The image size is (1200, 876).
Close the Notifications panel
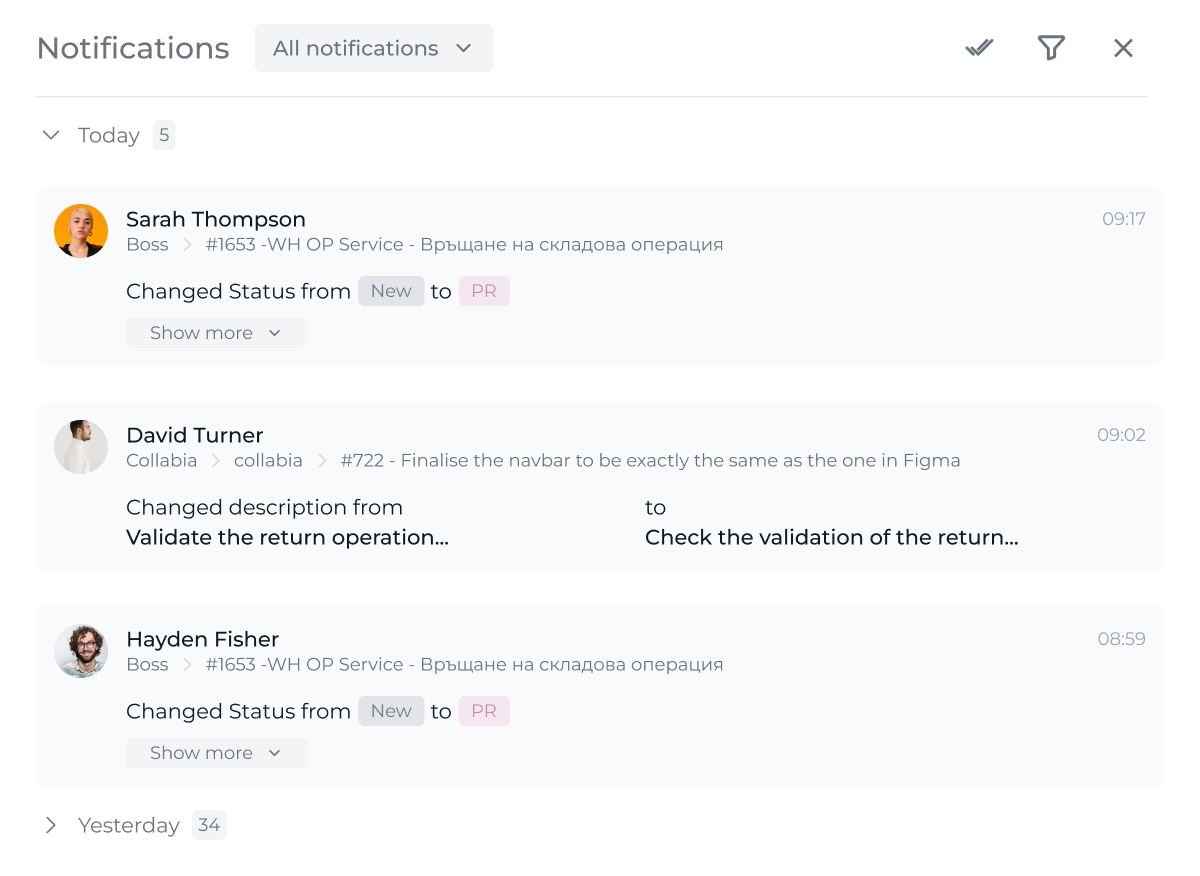(x=1123, y=47)
